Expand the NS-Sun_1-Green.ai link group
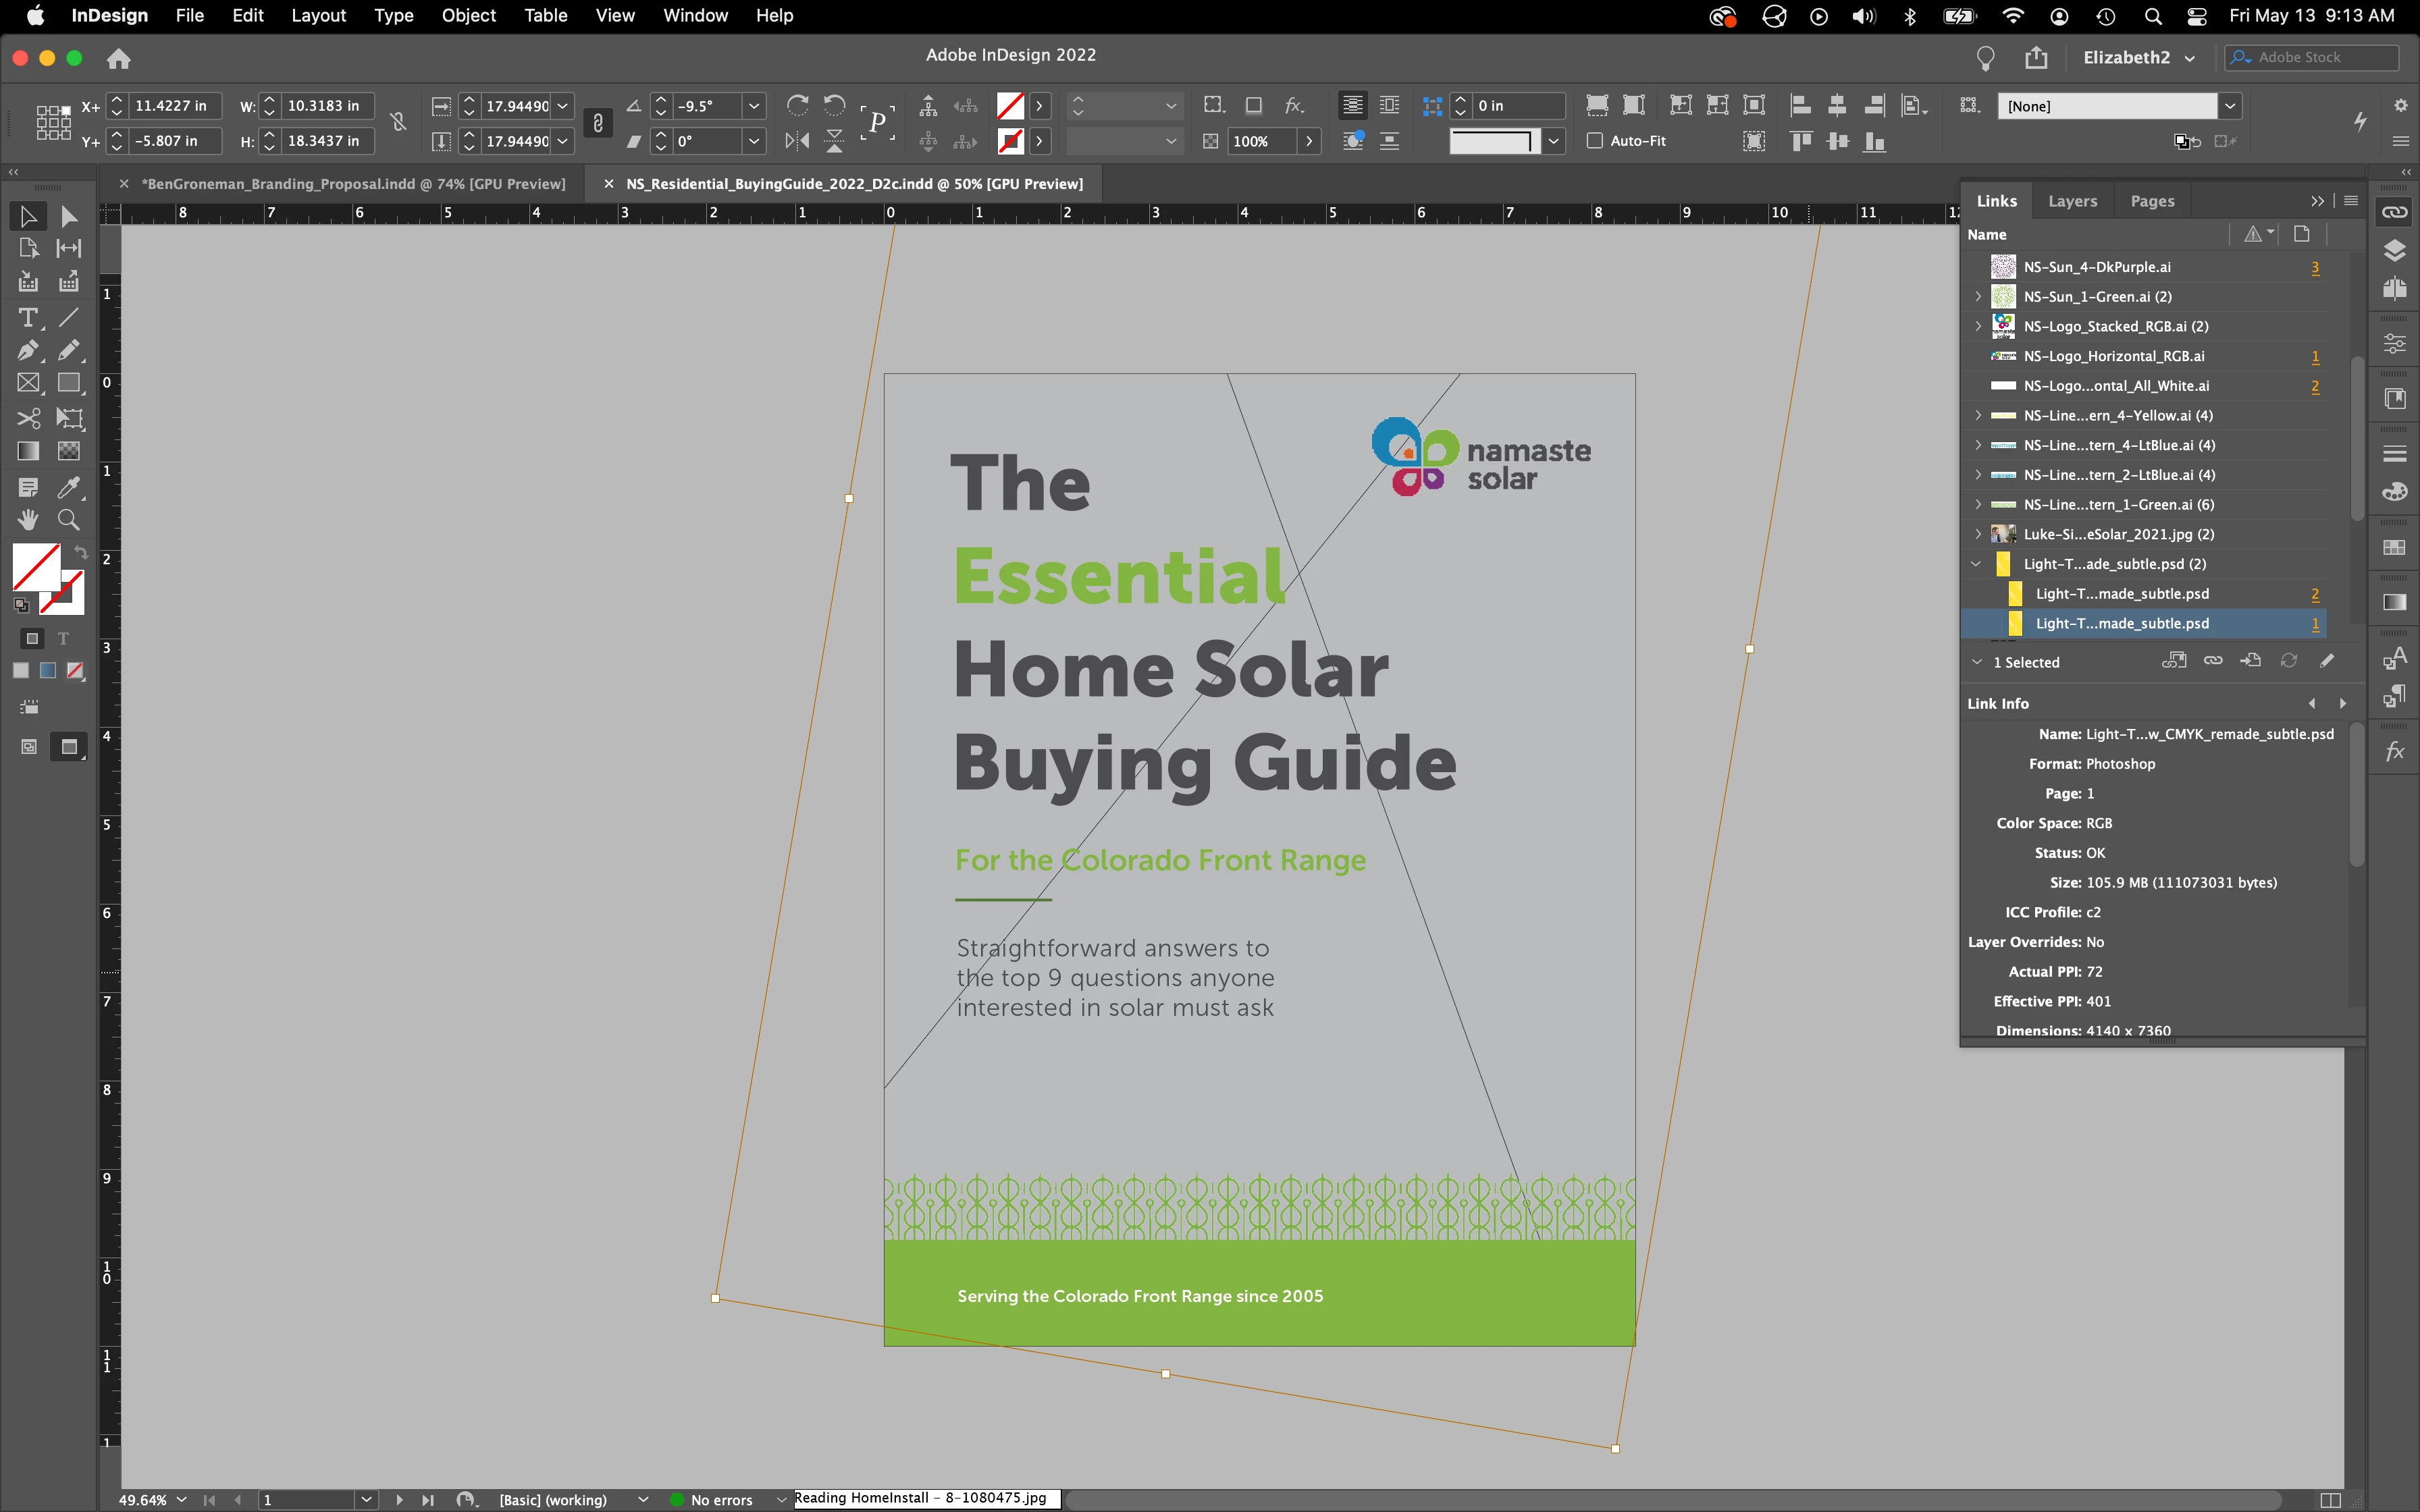The image size is (2420, 1512). click(x=1978, y=297)
